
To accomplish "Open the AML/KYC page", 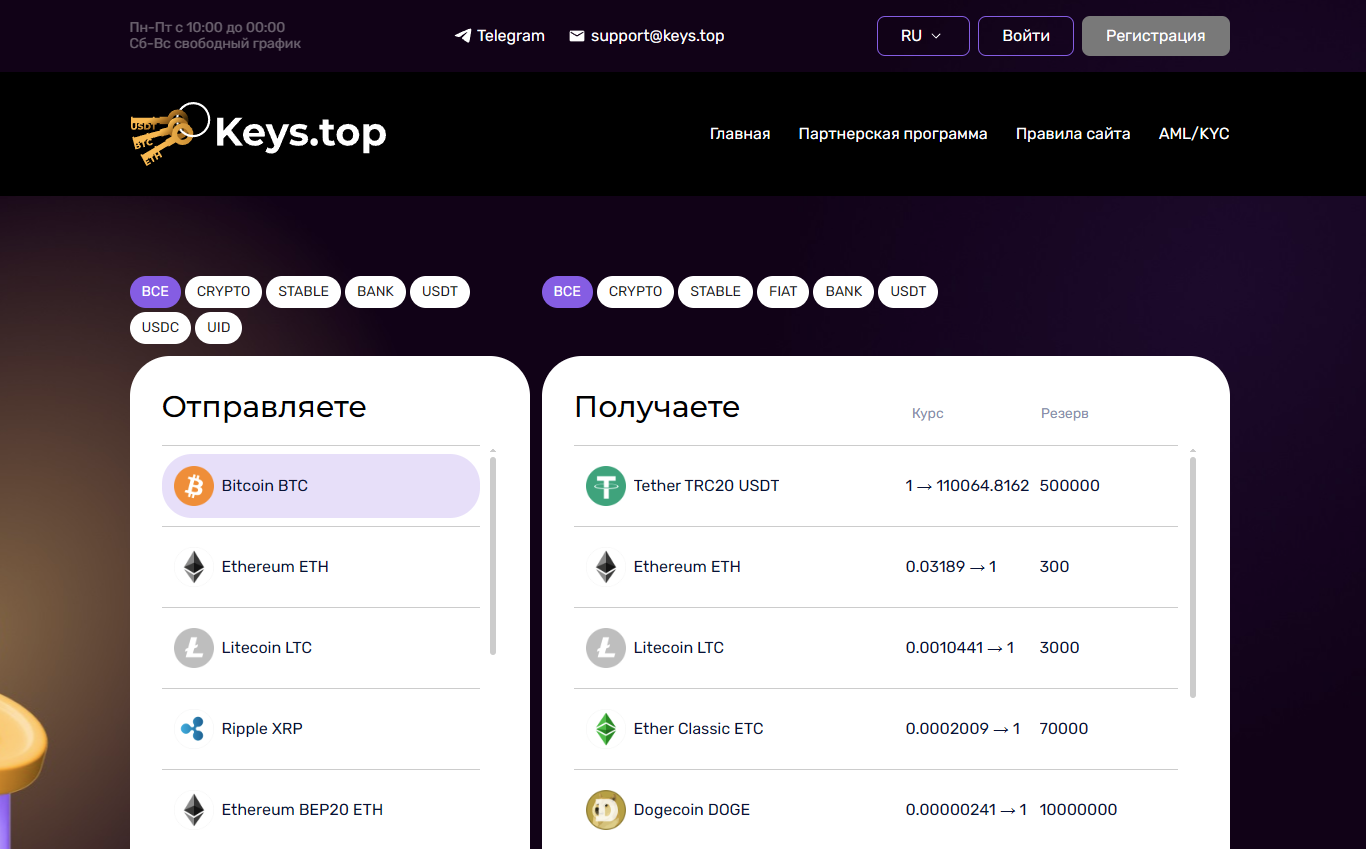I will tap(1194, 134).
